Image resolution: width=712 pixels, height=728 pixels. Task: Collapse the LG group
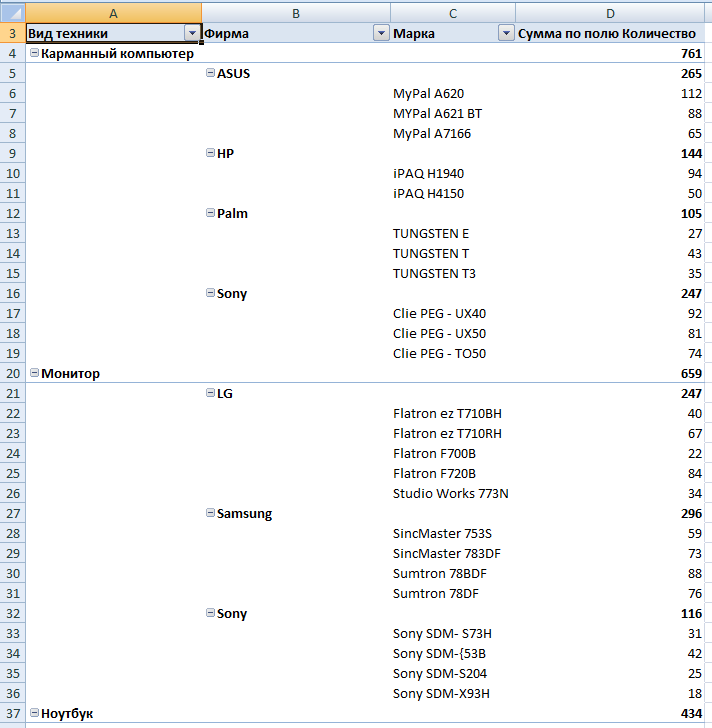tap(210, 393)
